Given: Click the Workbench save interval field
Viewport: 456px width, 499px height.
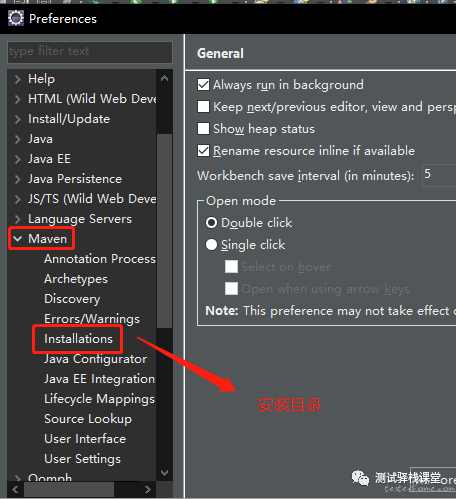Looking at the screenshot, I should (439, 175).
